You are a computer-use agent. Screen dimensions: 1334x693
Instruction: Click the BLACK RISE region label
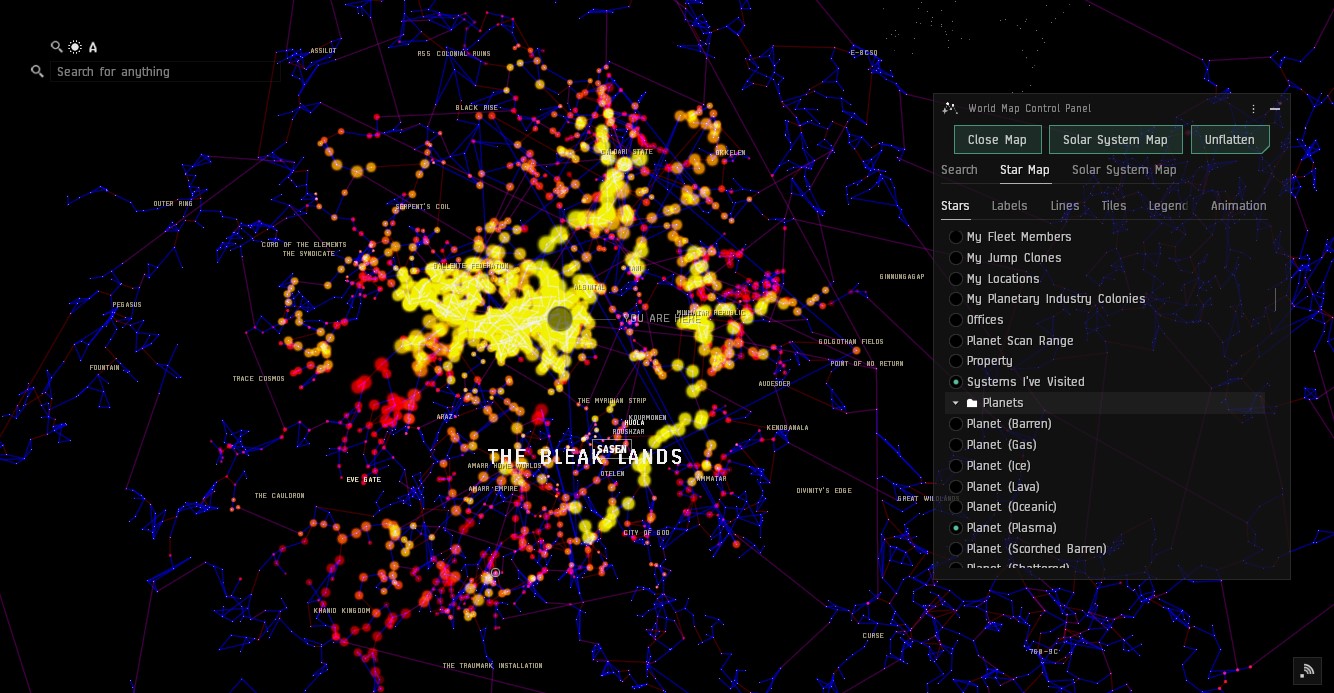[x=477, y=108]
